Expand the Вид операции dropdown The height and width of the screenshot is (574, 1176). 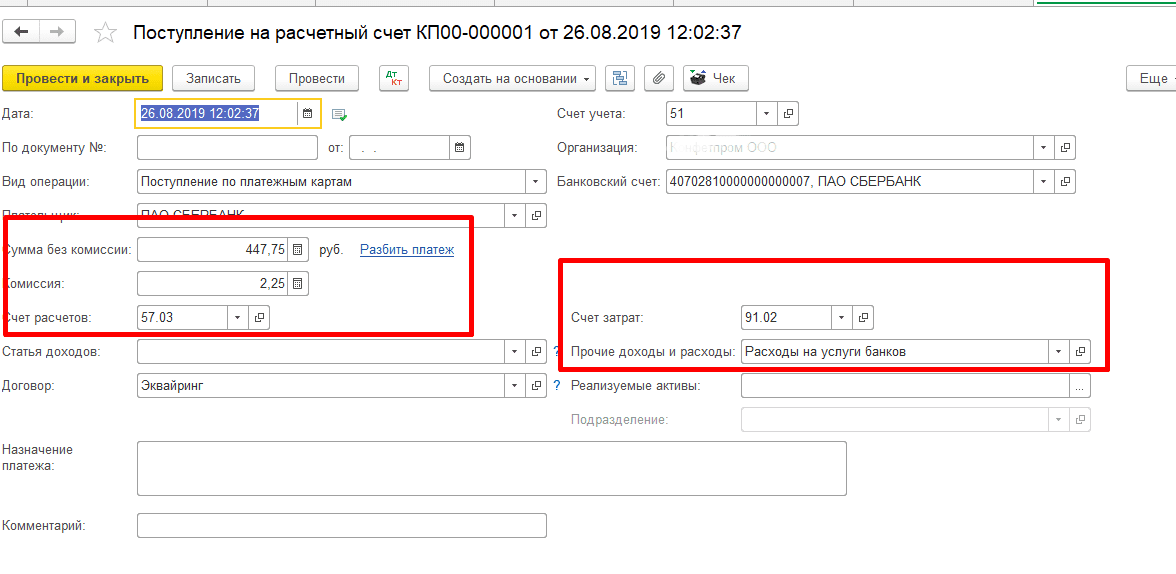(x=536, y=182)
